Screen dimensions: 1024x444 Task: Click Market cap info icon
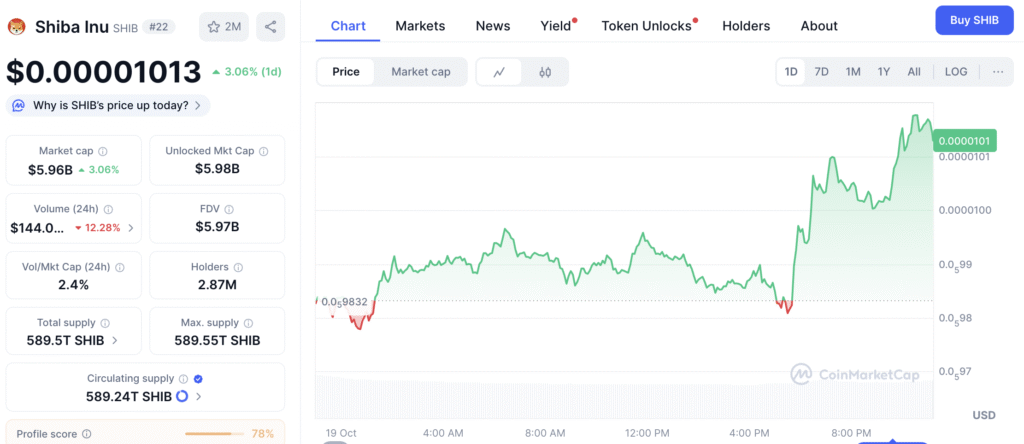(x=103, y=151)
